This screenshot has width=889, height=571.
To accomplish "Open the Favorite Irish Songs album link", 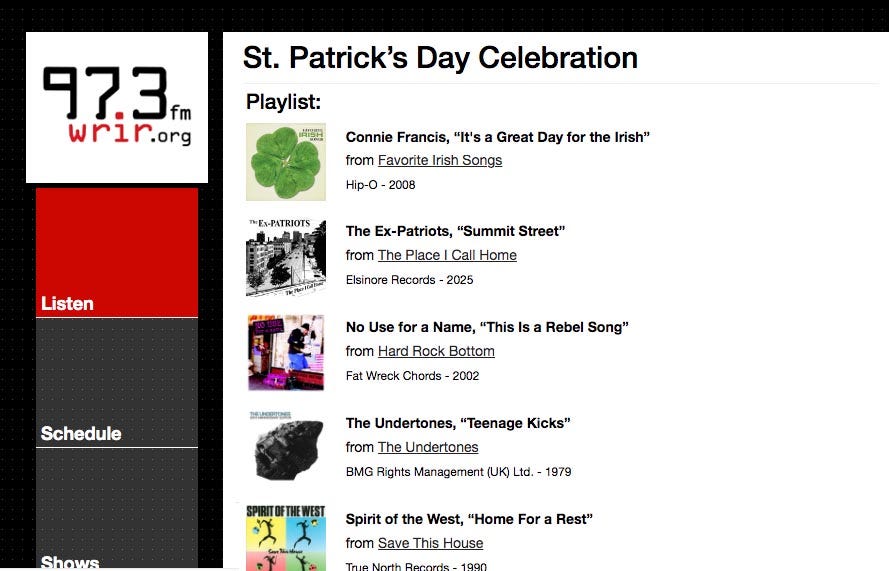I will click(x=440, y=160).
